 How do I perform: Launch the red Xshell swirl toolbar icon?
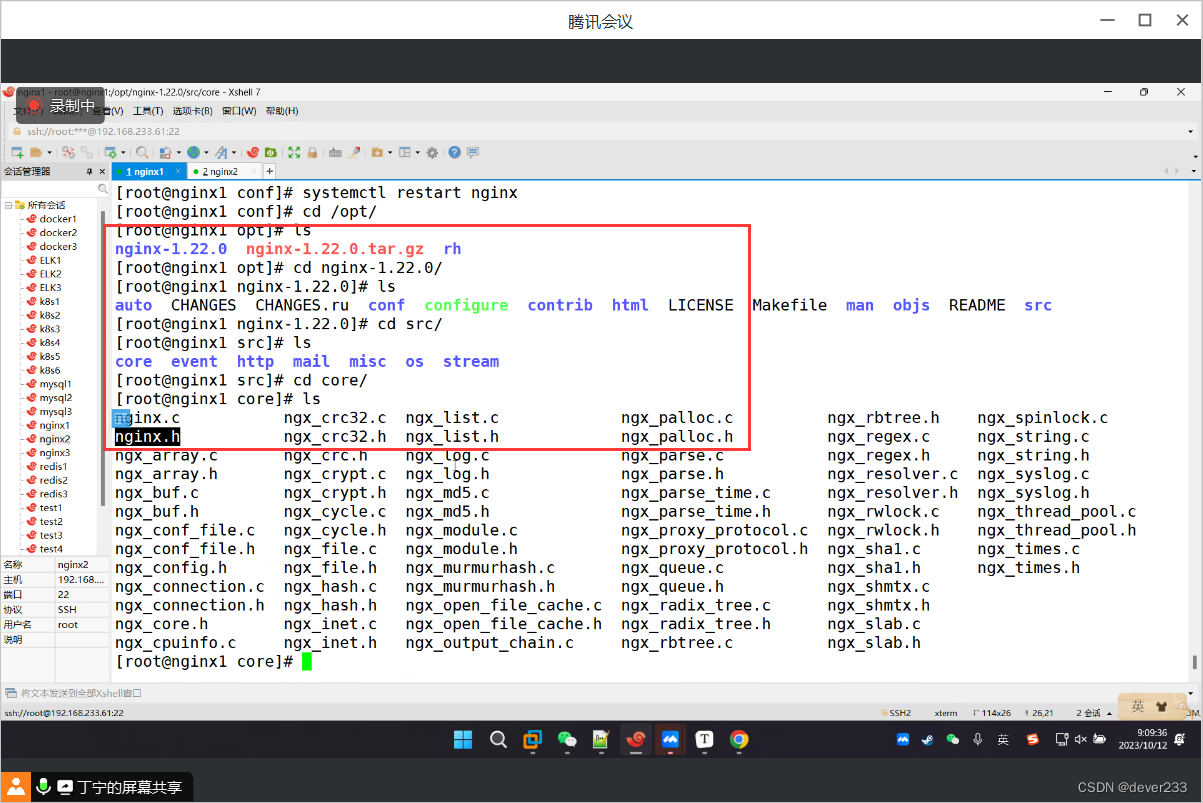pyautogui.click(x=252, y=153)
